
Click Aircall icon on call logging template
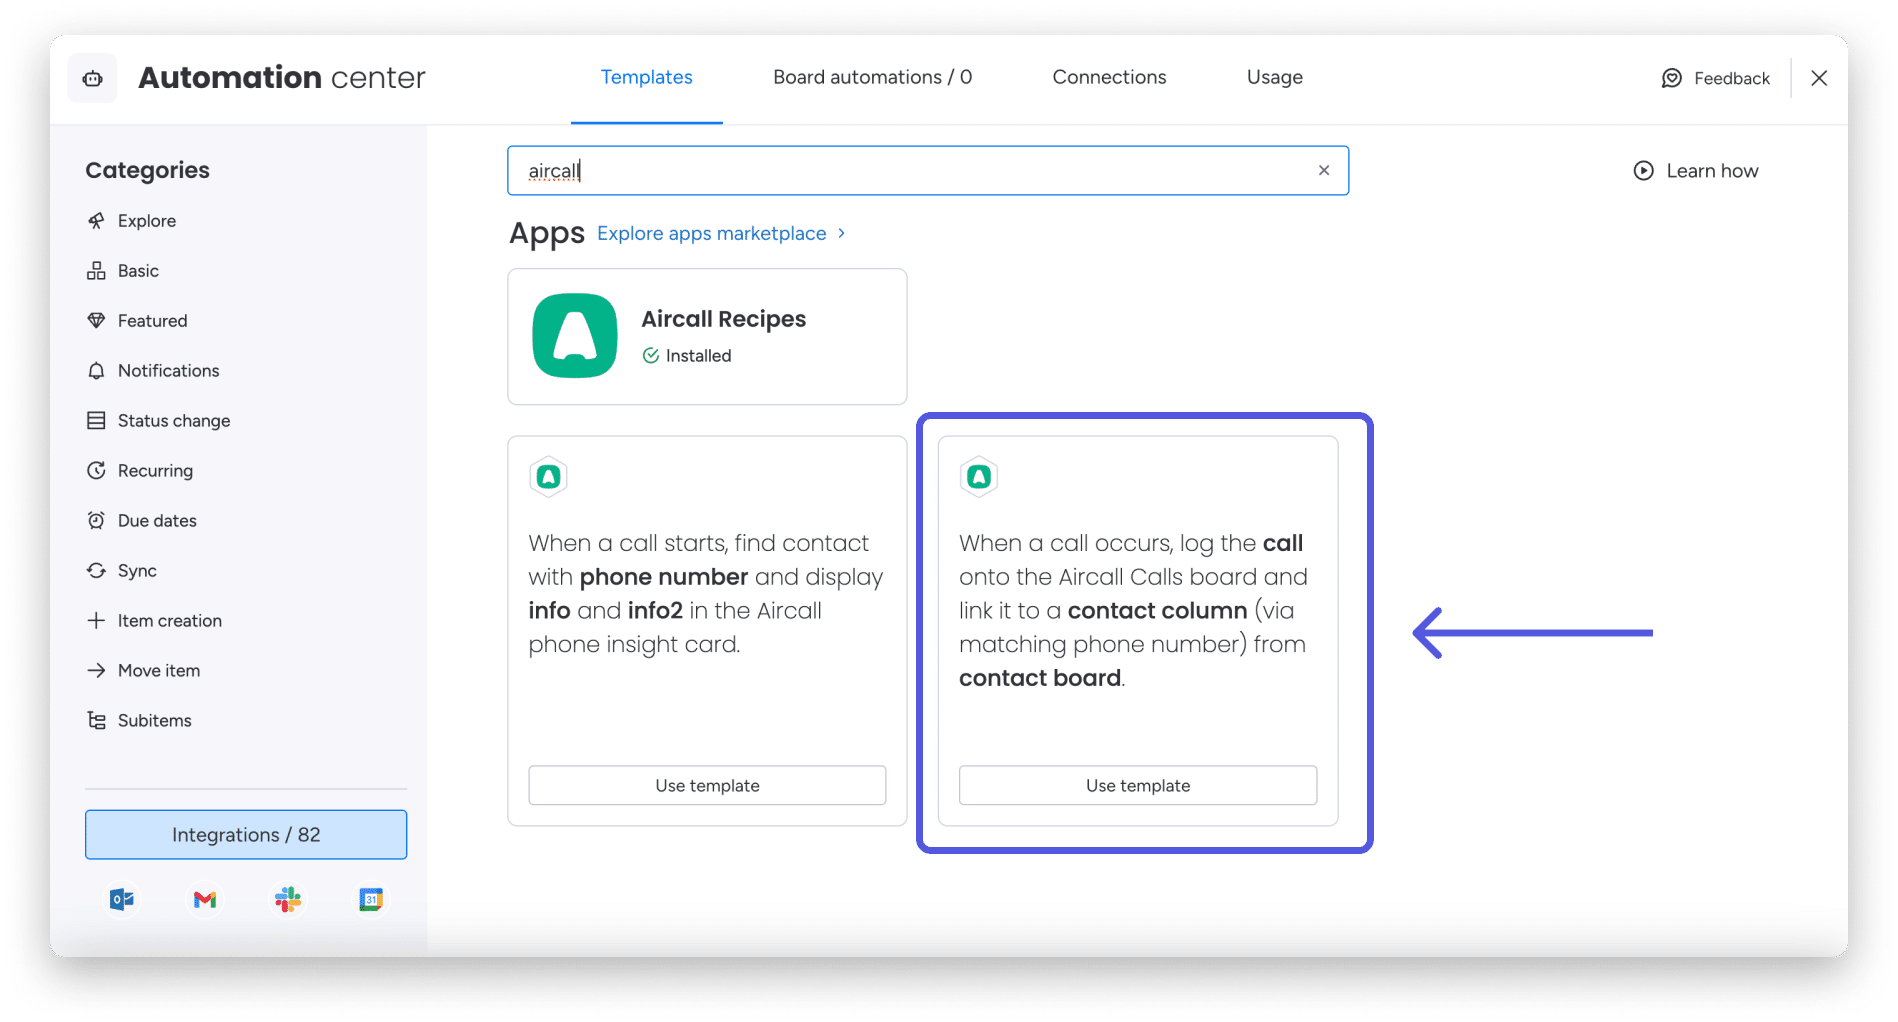[979, 477]
